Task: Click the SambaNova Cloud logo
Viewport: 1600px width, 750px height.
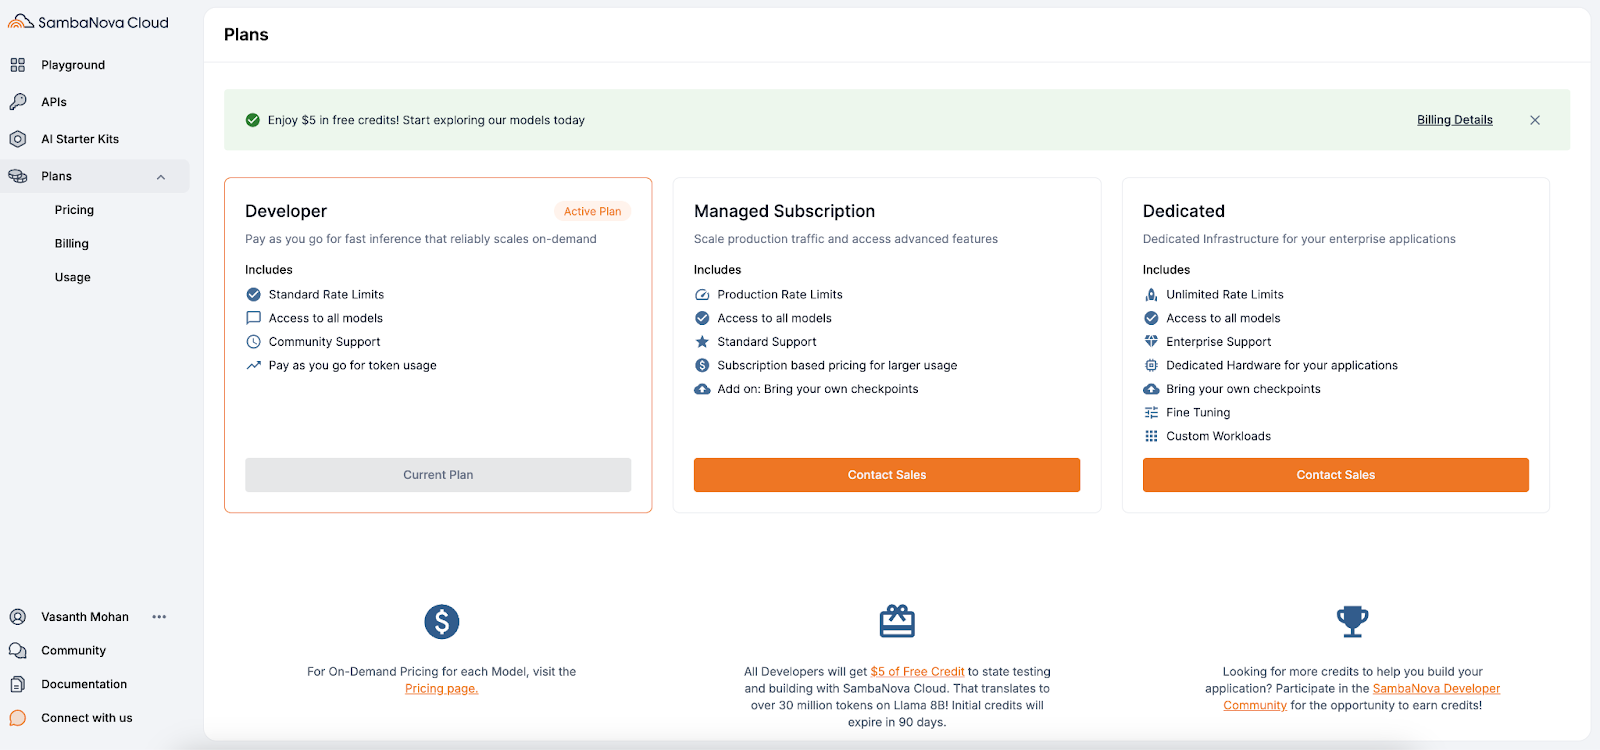Action: (x=90, y=21)
